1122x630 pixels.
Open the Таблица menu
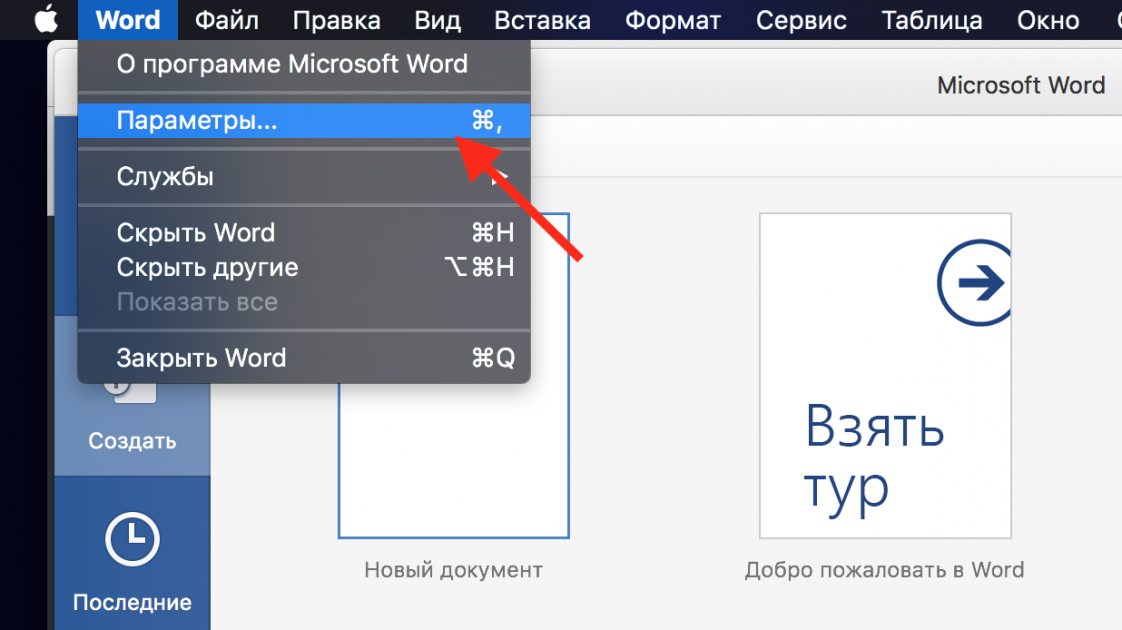[x=932, y=20]
